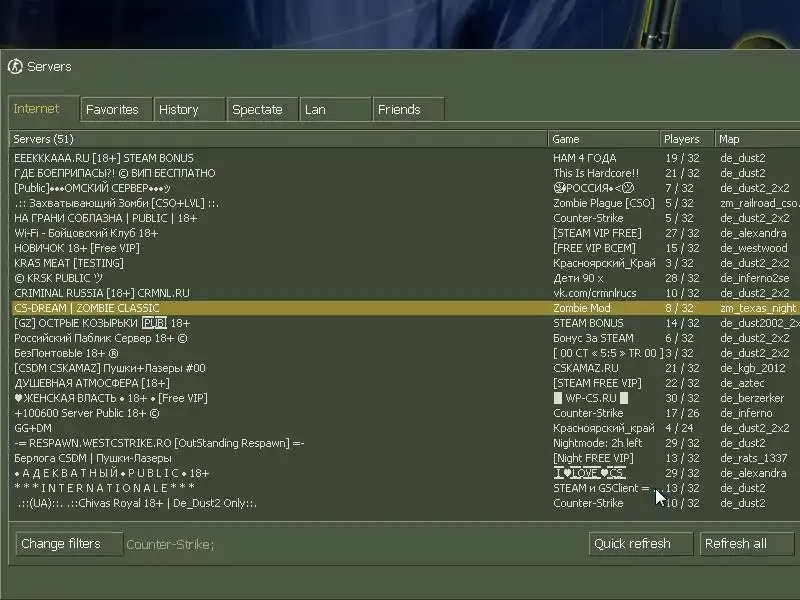The image size is (800, 600).
Task: Select CRIMINAL RUSSIA [18+] CRMNL.RU server
Action: [405, 293]
